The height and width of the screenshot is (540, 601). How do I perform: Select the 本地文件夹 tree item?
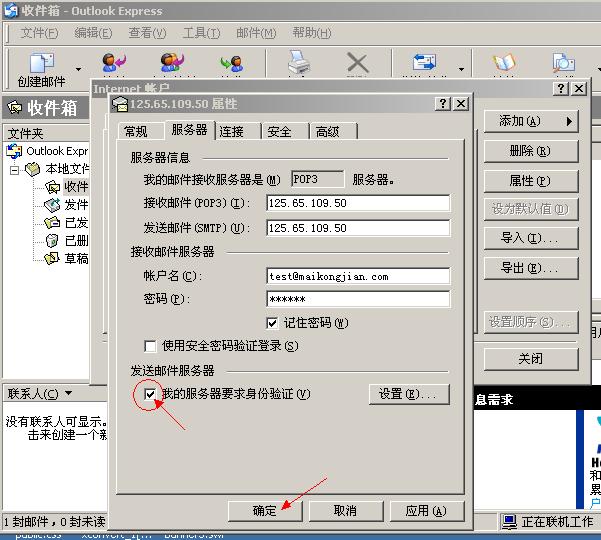(x=57, y=169)
